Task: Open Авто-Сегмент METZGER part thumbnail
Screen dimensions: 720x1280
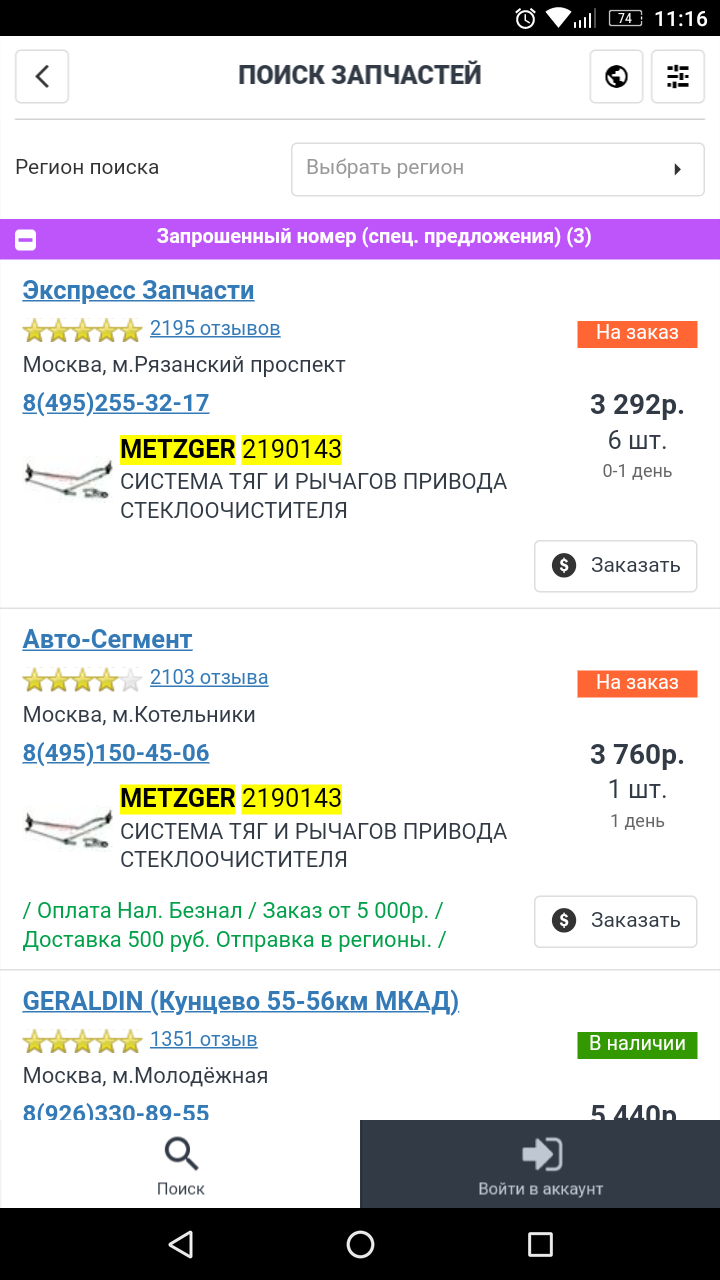Action: pyautogui.click(x=68, y=826)
